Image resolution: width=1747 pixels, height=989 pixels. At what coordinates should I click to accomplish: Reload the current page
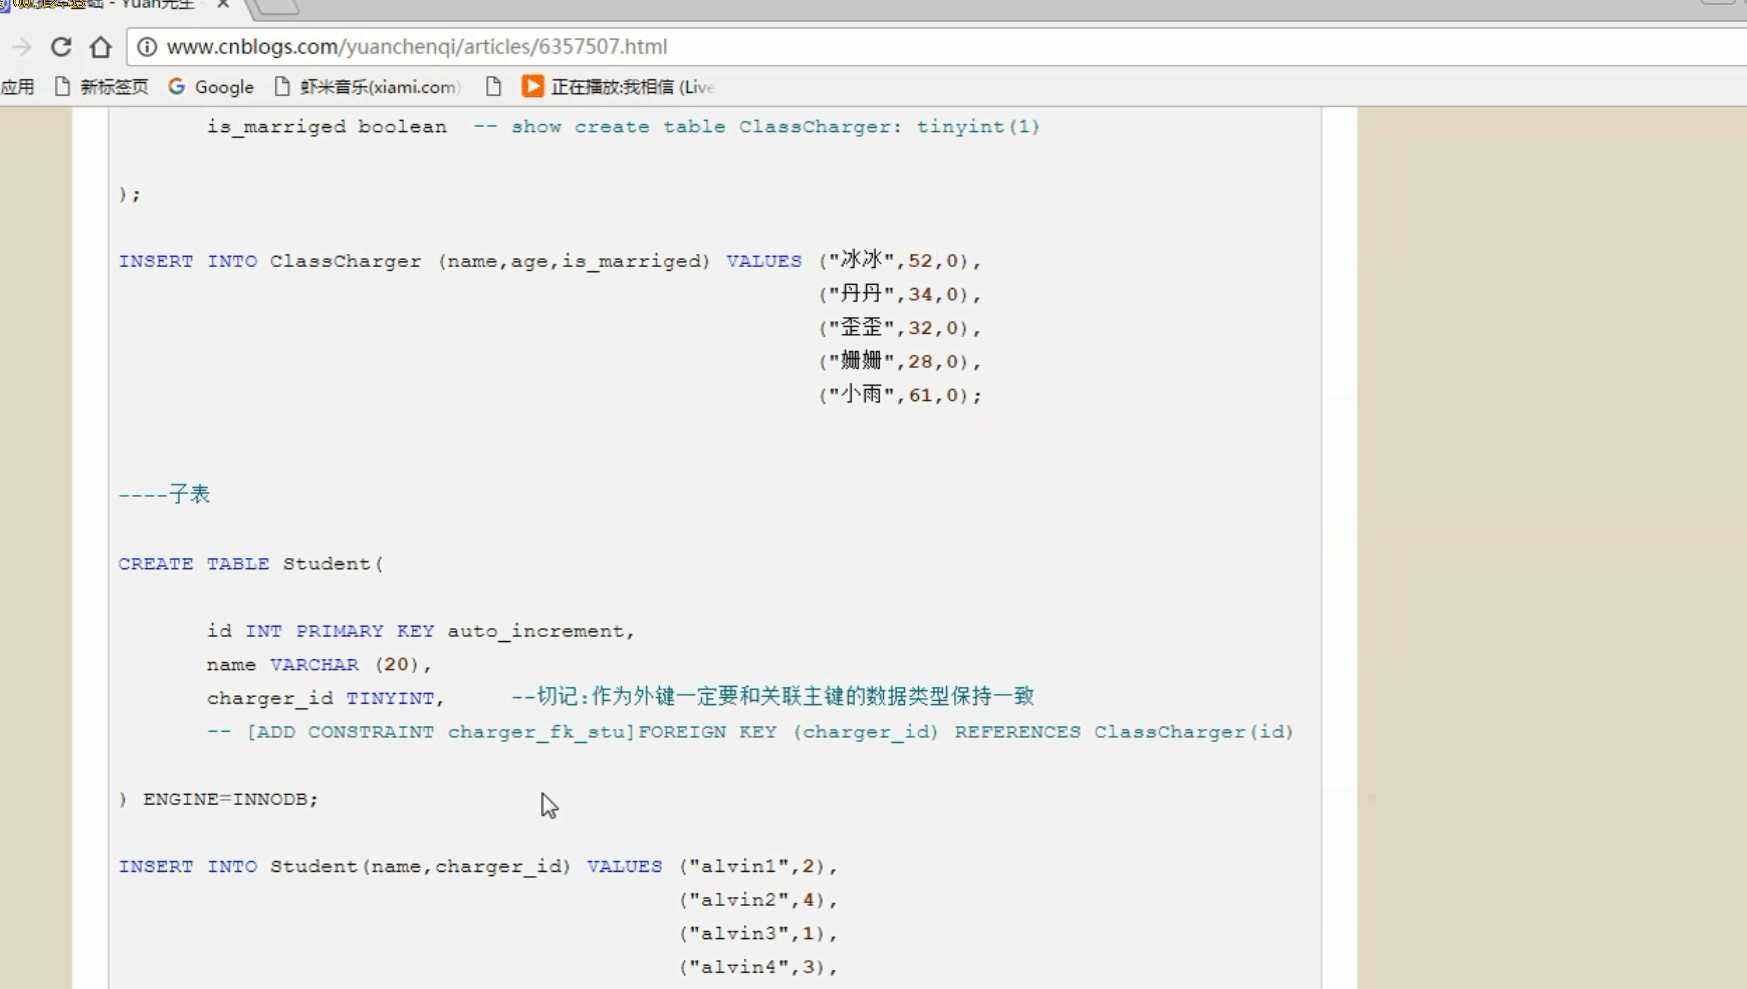(61, 47)
